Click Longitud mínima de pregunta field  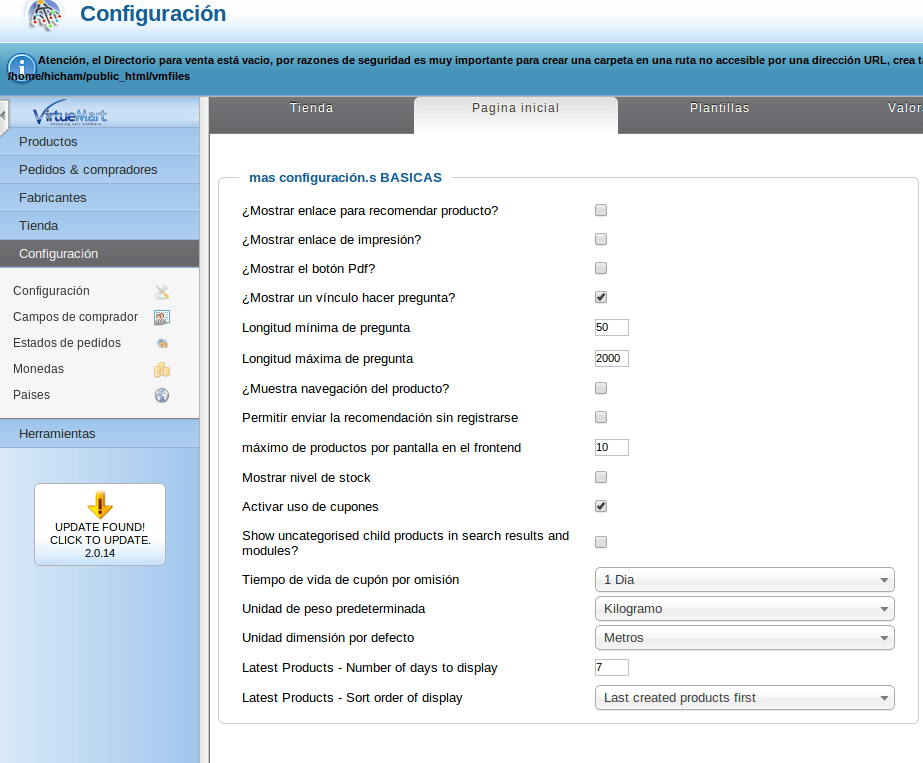pos(612,327)
